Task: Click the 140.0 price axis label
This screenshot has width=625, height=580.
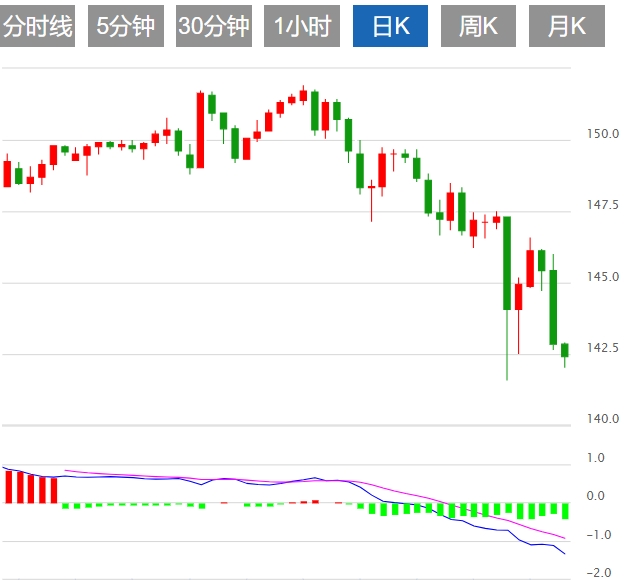Action: [x=603, y=419]
